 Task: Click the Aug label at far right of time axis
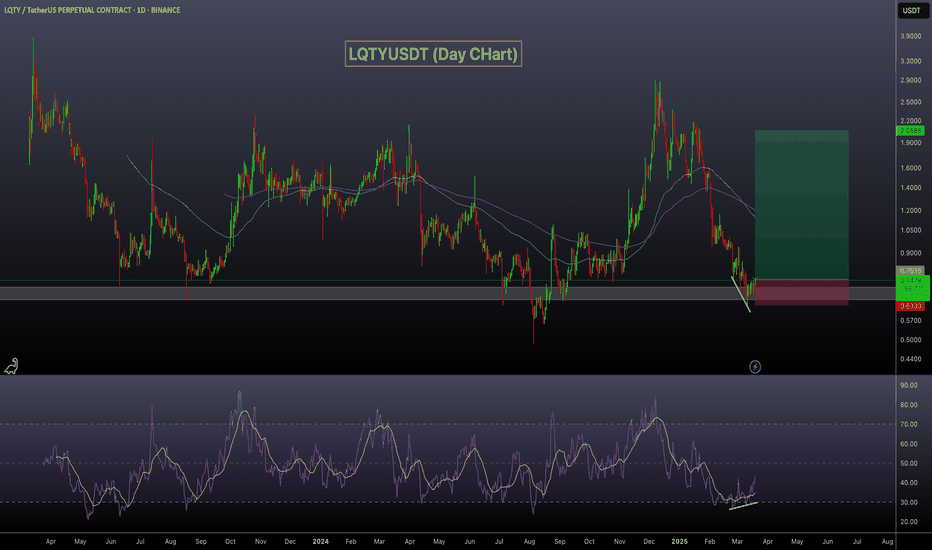[887, 542]
